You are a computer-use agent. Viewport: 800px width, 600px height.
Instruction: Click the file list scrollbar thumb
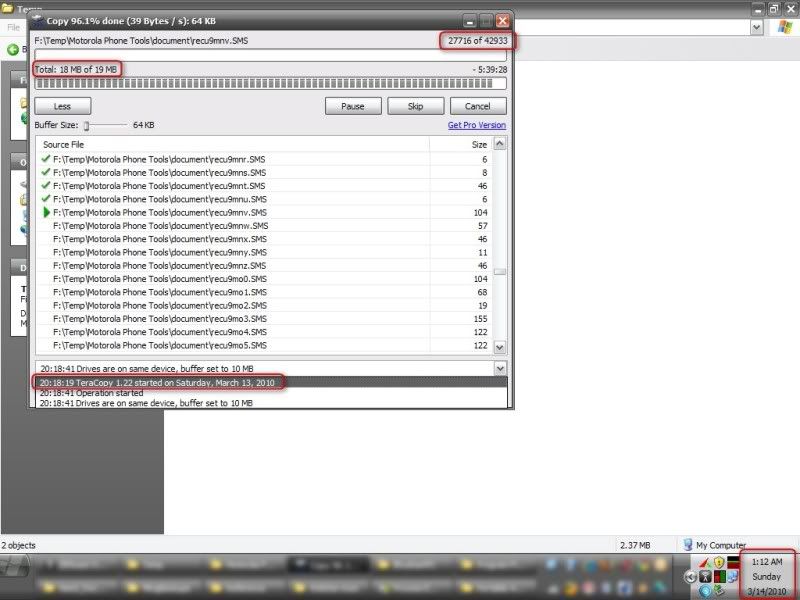pyautogui.click(x=499, y=272)
